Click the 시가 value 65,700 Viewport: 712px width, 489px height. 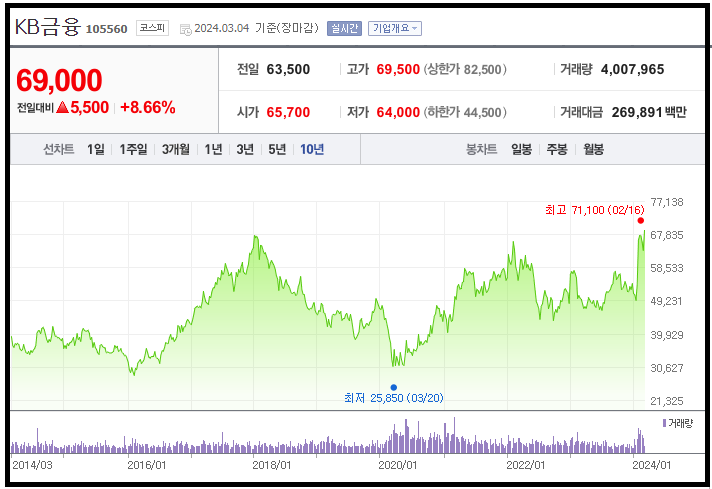[x=288, y=112]
